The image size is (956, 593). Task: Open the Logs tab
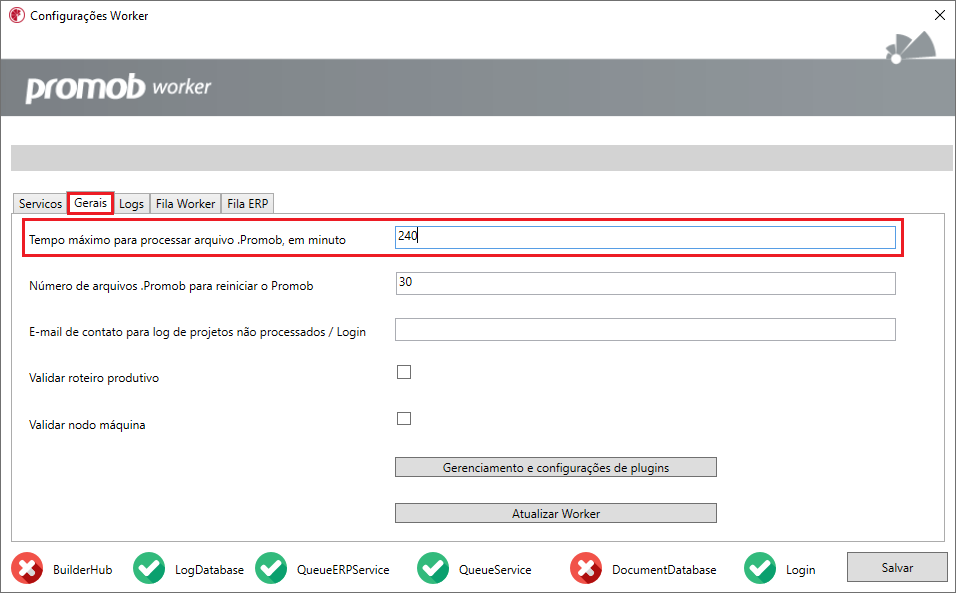(131, 204)
